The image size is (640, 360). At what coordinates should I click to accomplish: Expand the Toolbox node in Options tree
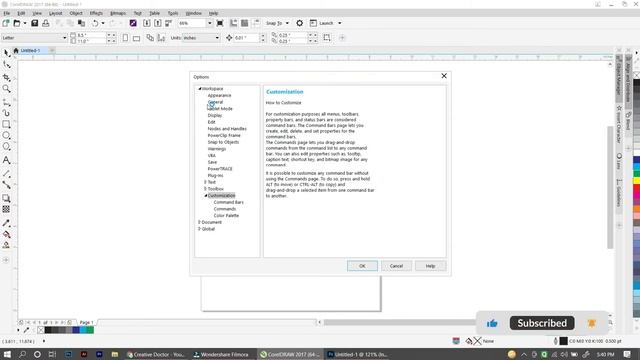[x=205, y=189]
